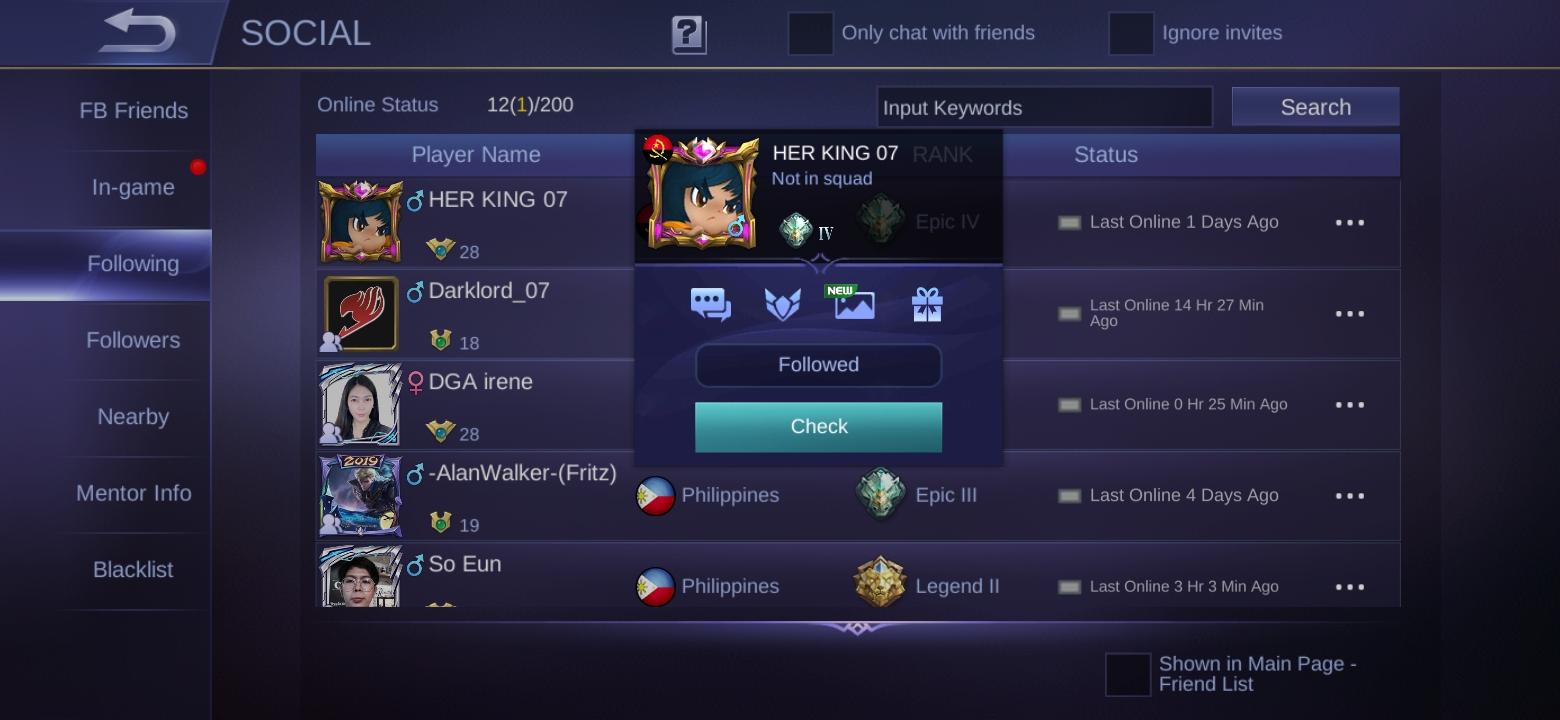This screenshot has height=720, width=1560.
Task: Click the Check button in popup
Action: (819, 427)
